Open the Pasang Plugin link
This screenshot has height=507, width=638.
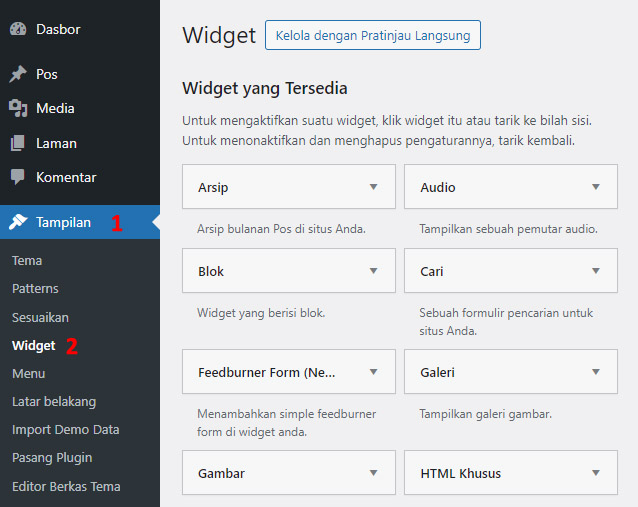pos(52,458)
